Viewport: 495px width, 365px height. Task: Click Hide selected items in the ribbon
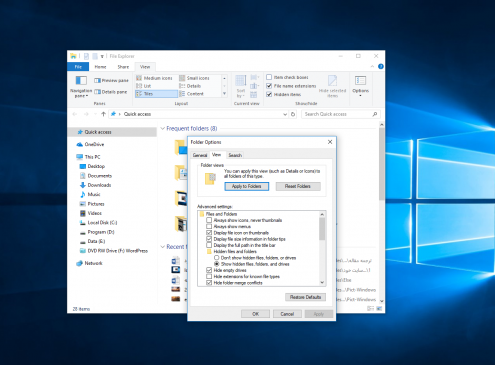(x=332, y=86)
